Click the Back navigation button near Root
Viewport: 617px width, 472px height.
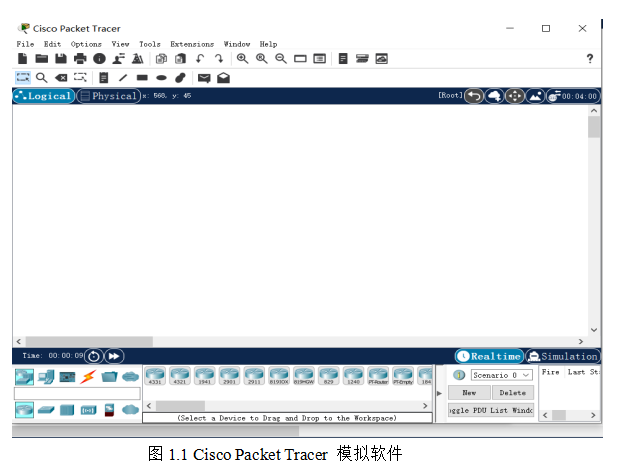[x=474, y=96]
